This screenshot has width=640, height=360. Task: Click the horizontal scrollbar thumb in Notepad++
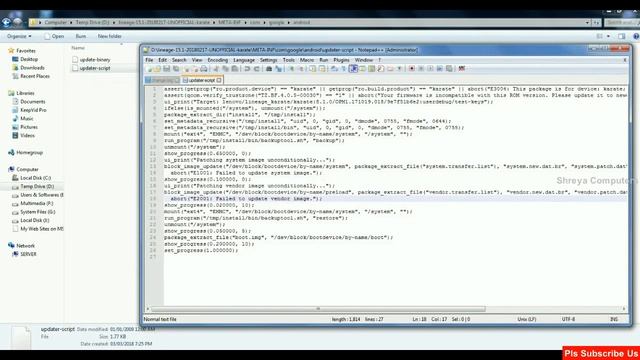tap(318, 309)
